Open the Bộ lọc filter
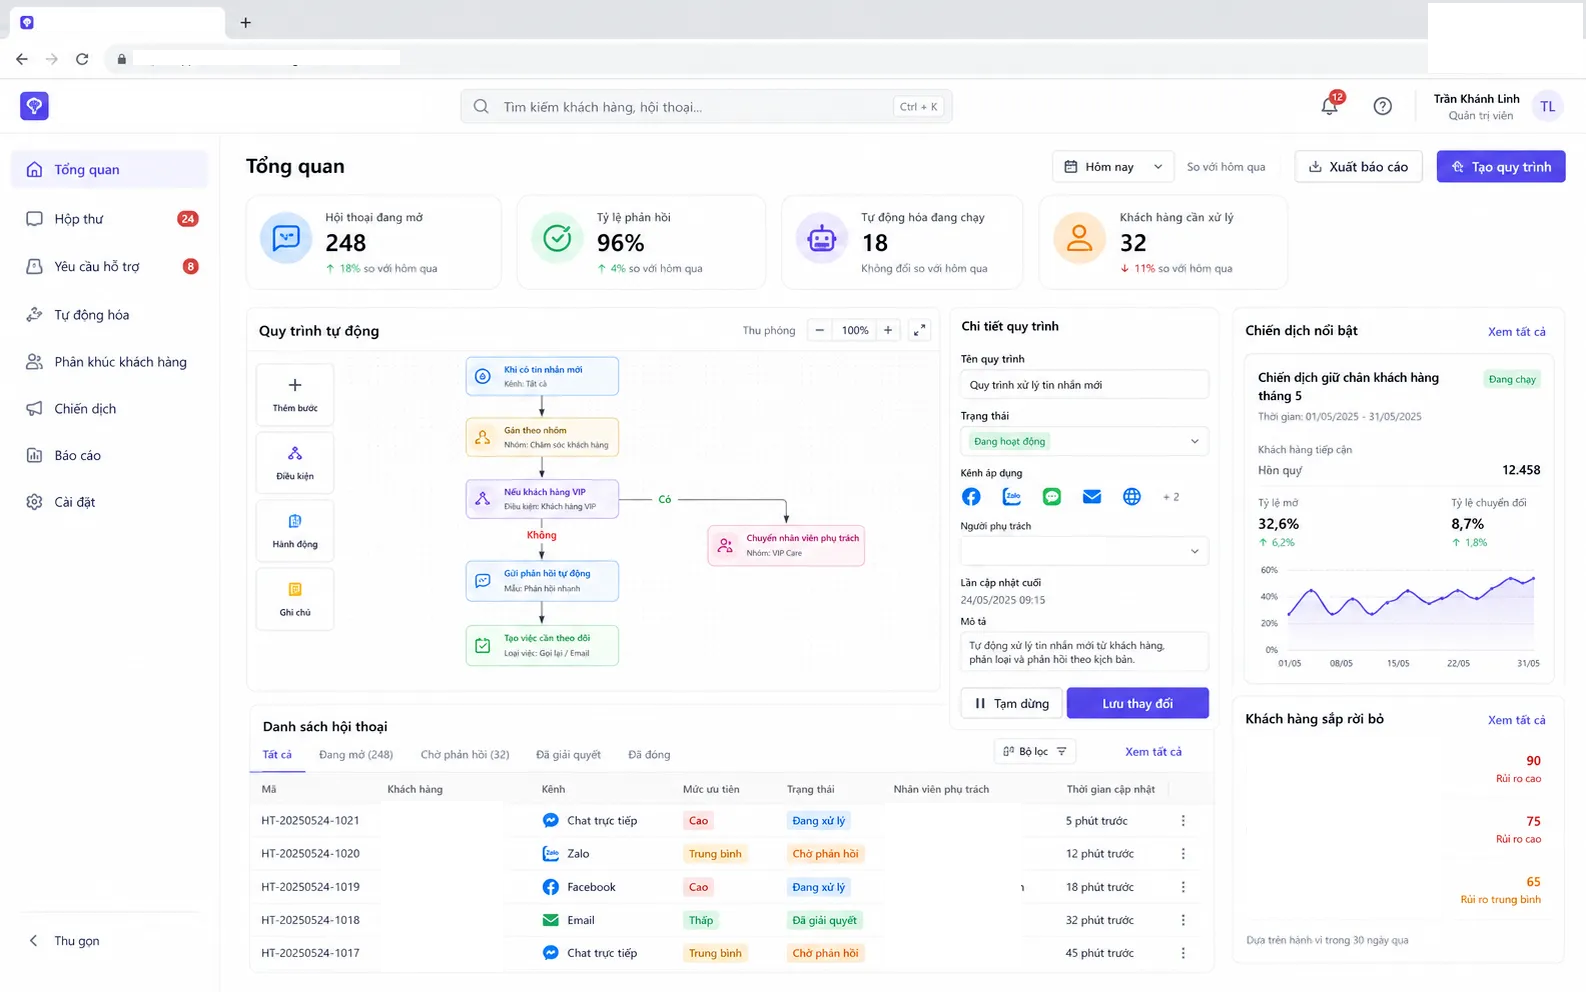The image size is (1586, 992). coord(1036,752)
